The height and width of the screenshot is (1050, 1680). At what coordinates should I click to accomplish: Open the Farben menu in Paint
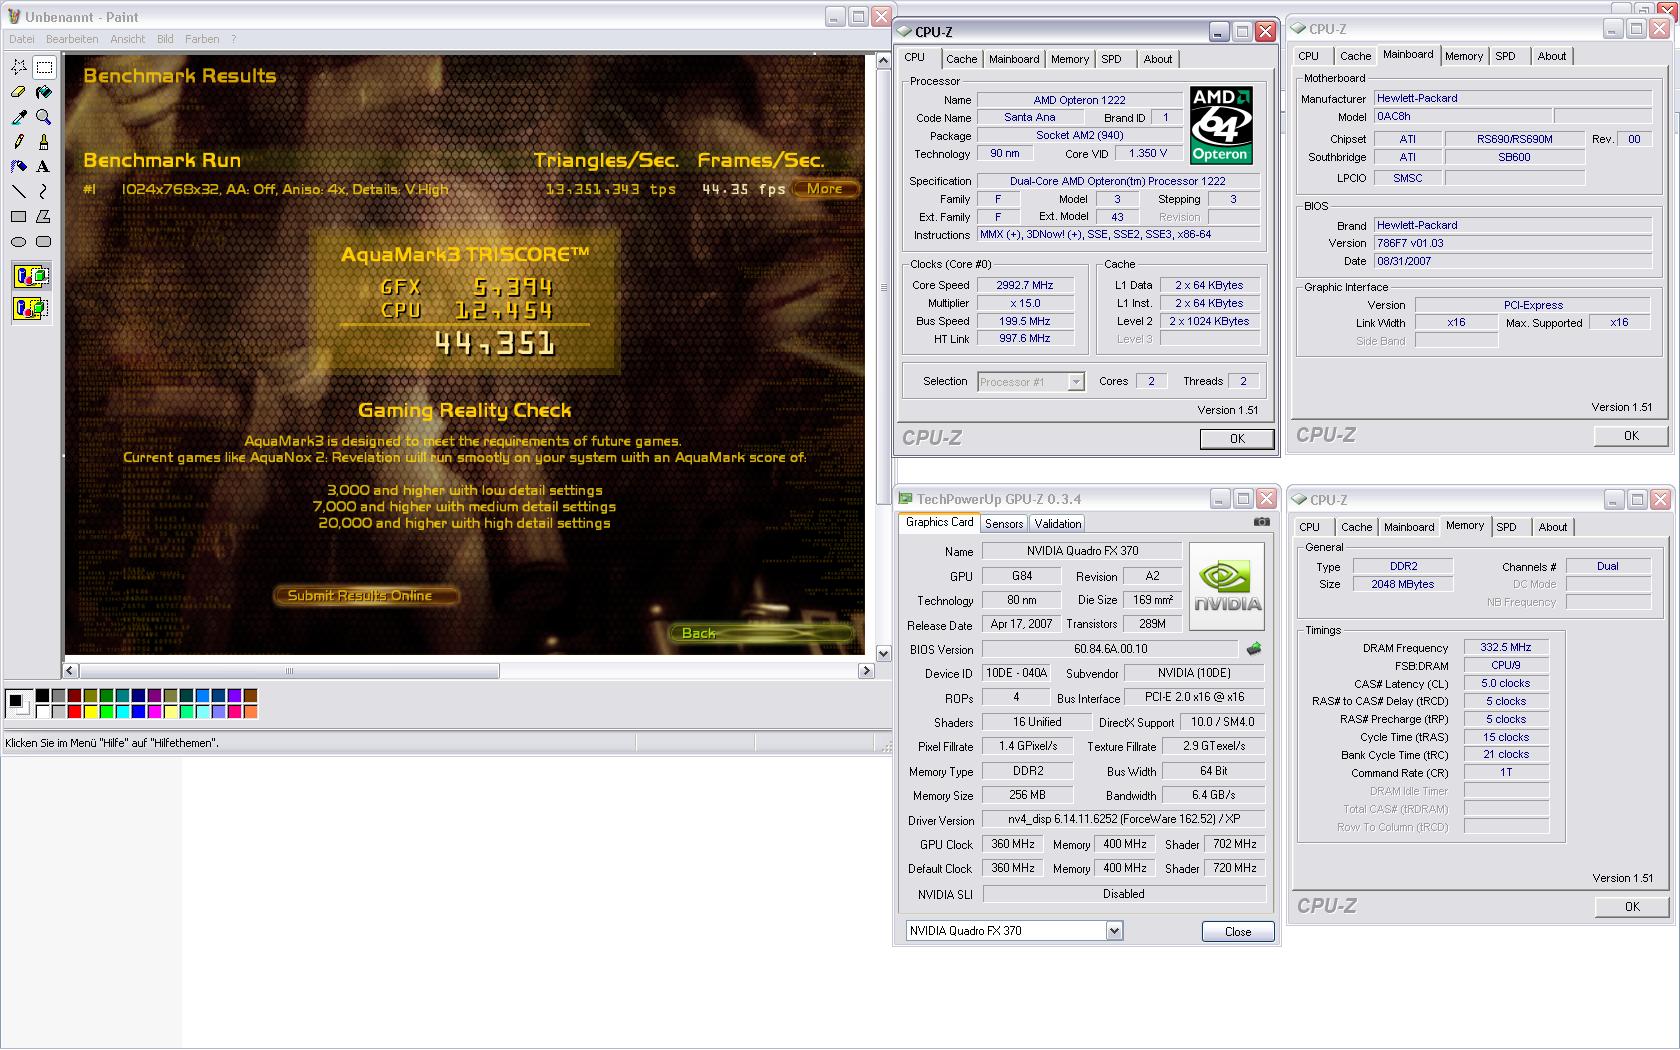pyautogui.click(x=202, y=39)
